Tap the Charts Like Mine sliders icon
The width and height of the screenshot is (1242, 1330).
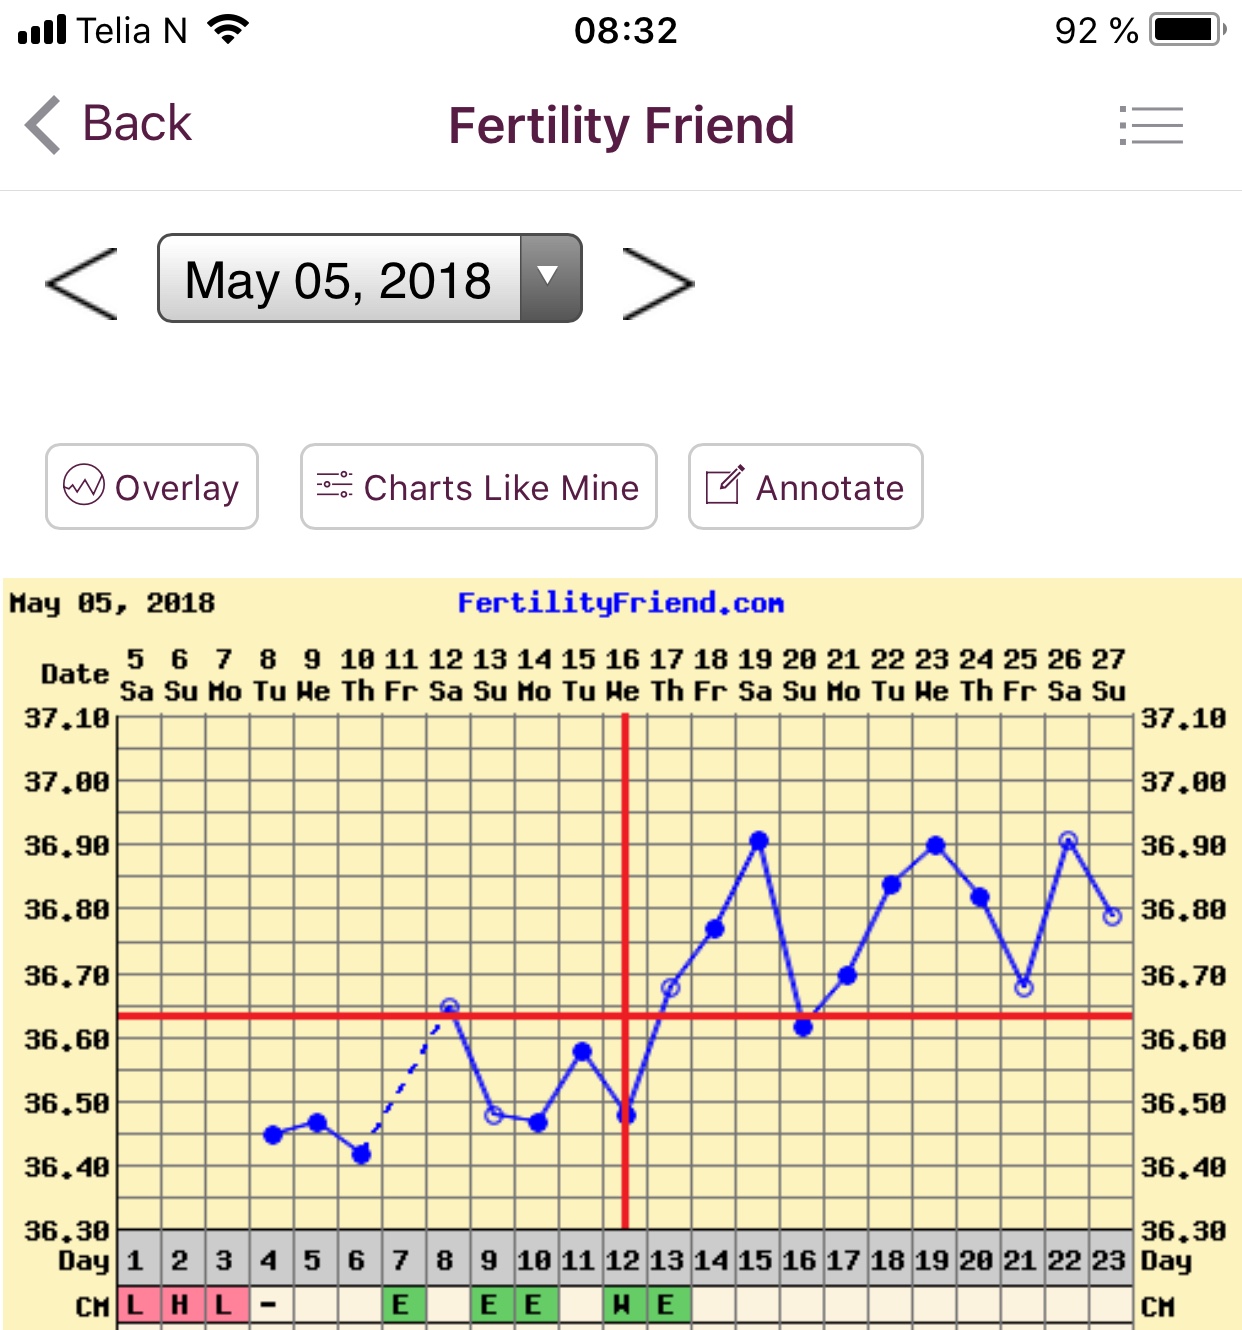[334, 486]
